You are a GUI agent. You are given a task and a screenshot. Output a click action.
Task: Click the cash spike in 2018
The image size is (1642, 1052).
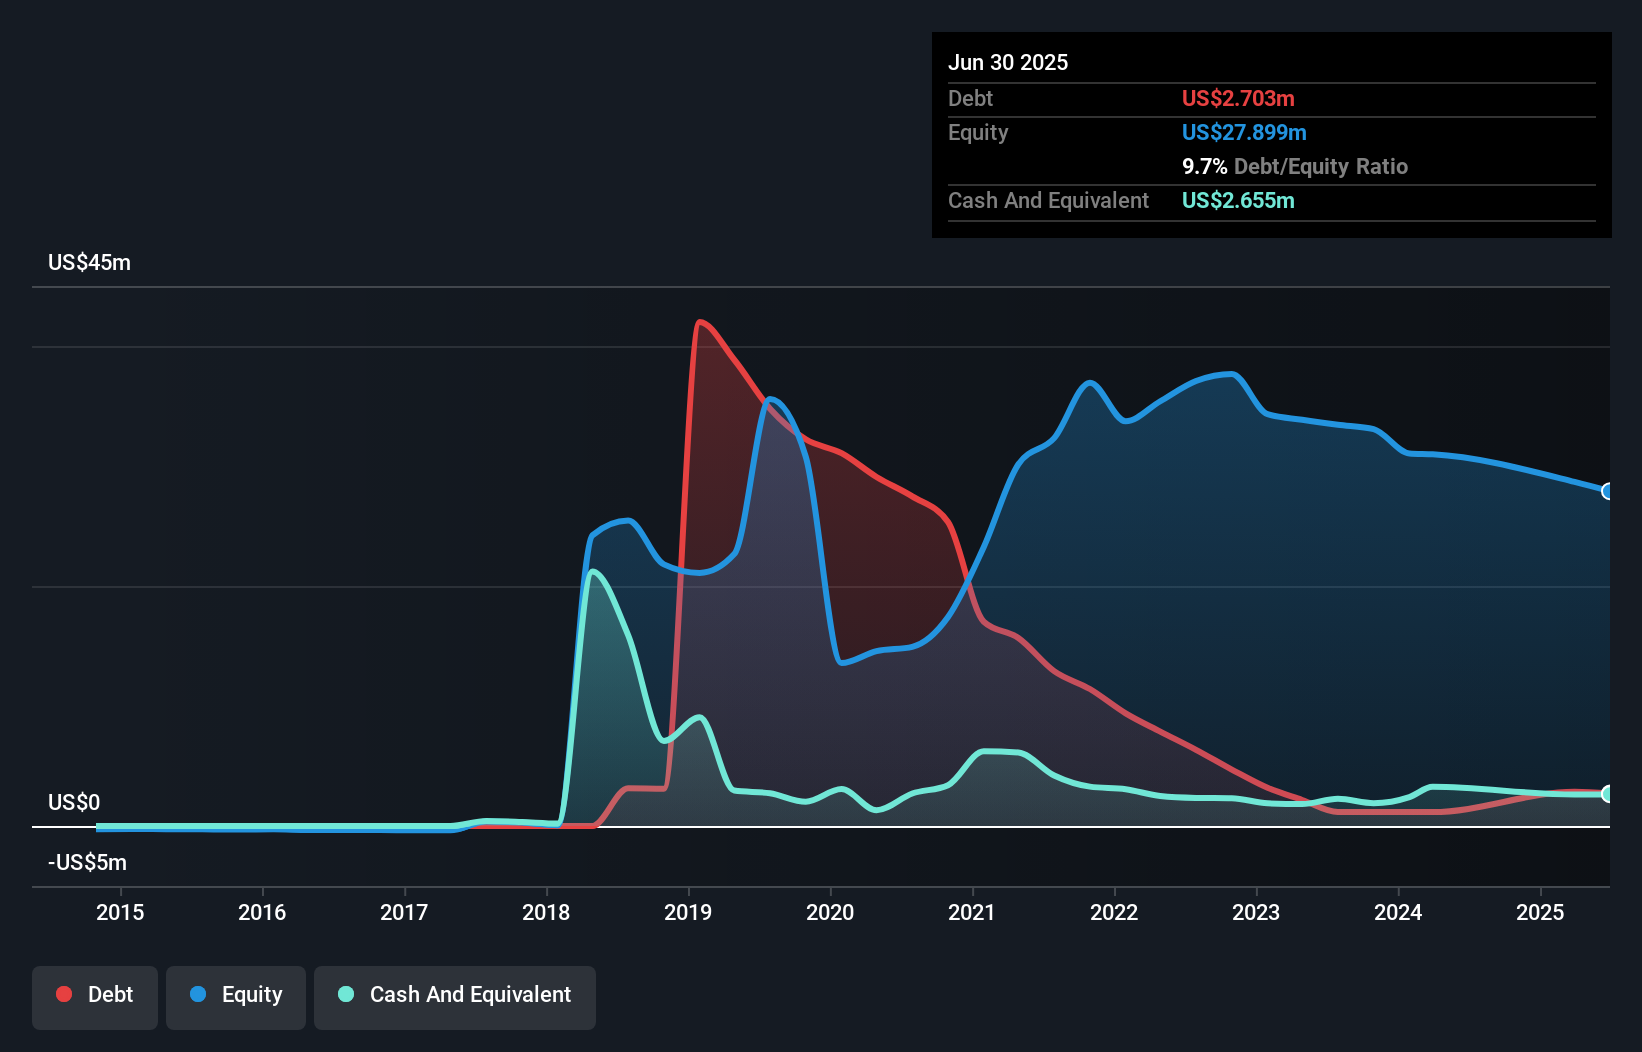(593, 572)
